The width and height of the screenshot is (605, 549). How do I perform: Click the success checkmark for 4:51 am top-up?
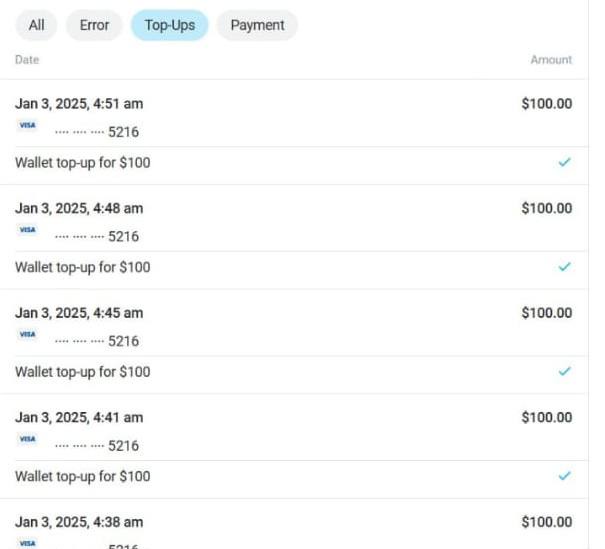[x=564, y=162]
